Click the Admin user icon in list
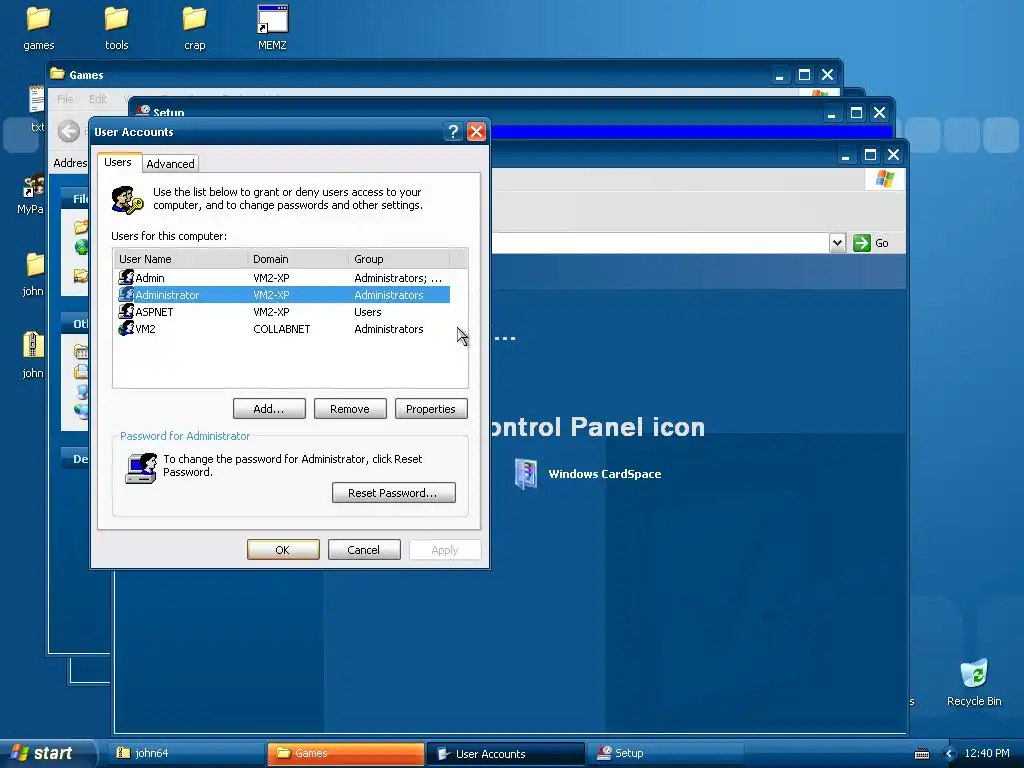1024x768 pixels. (x=126, y=278)
